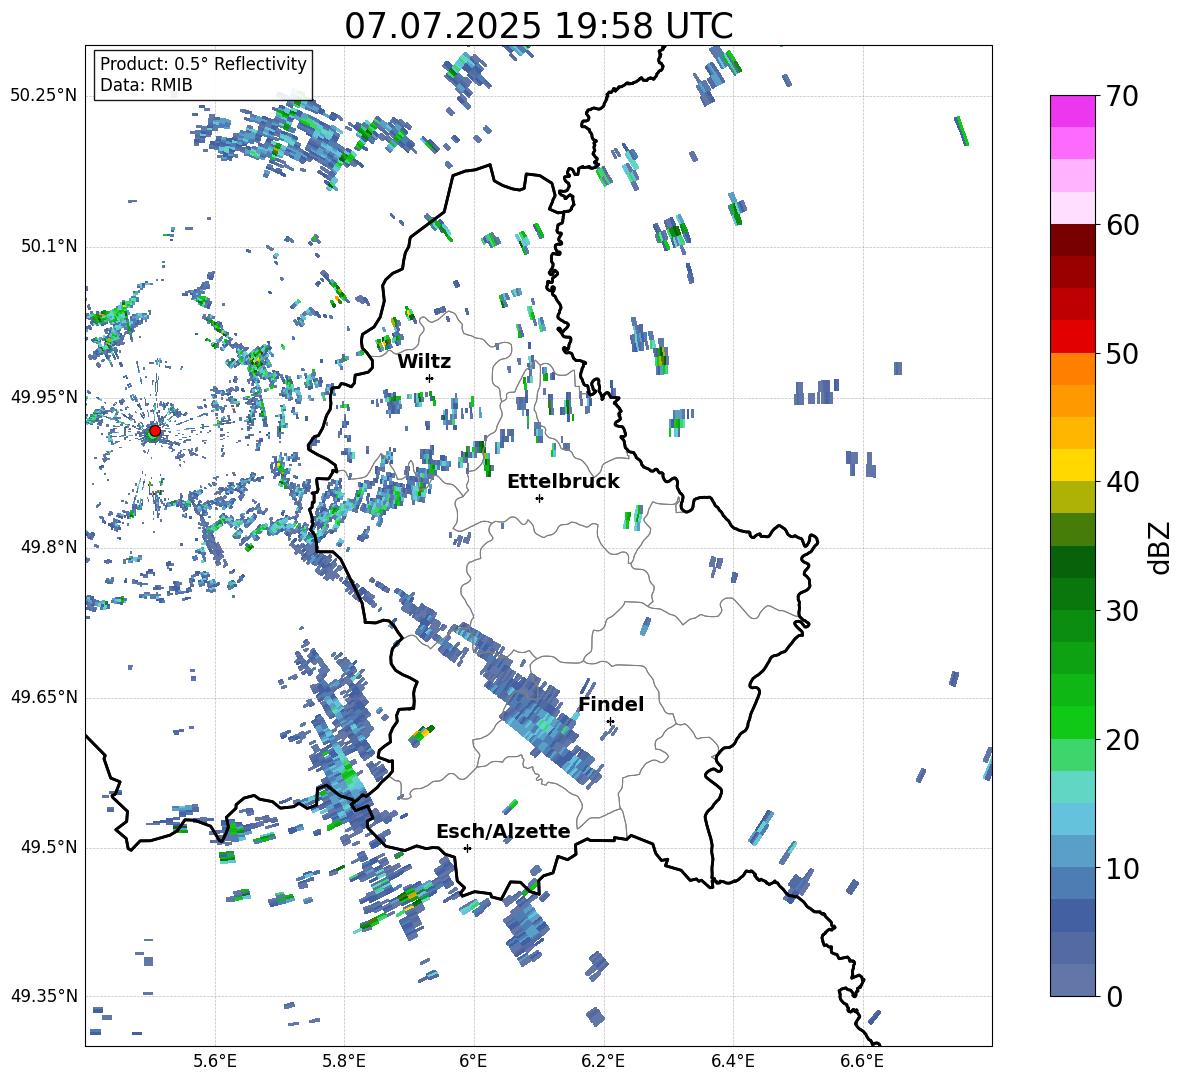Click the title 07.07.2025 19:58 UTC
The width and height of the screenshot is (1184, 1081).
click(538, 26)
